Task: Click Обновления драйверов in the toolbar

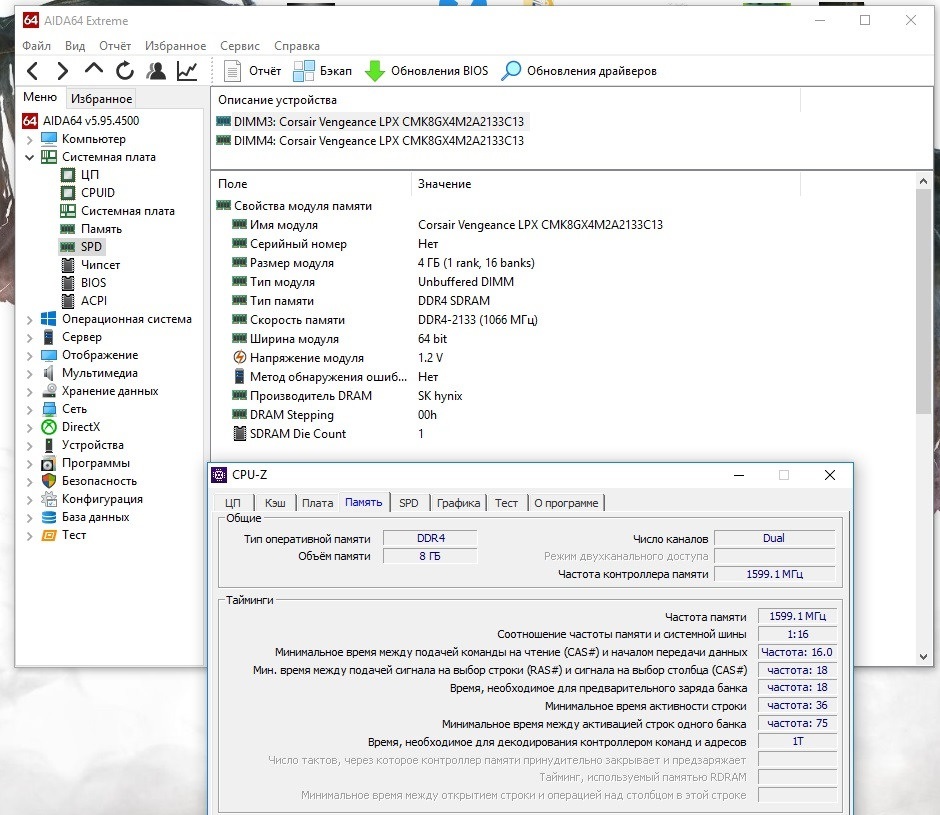Action: (x=579, y=71)
